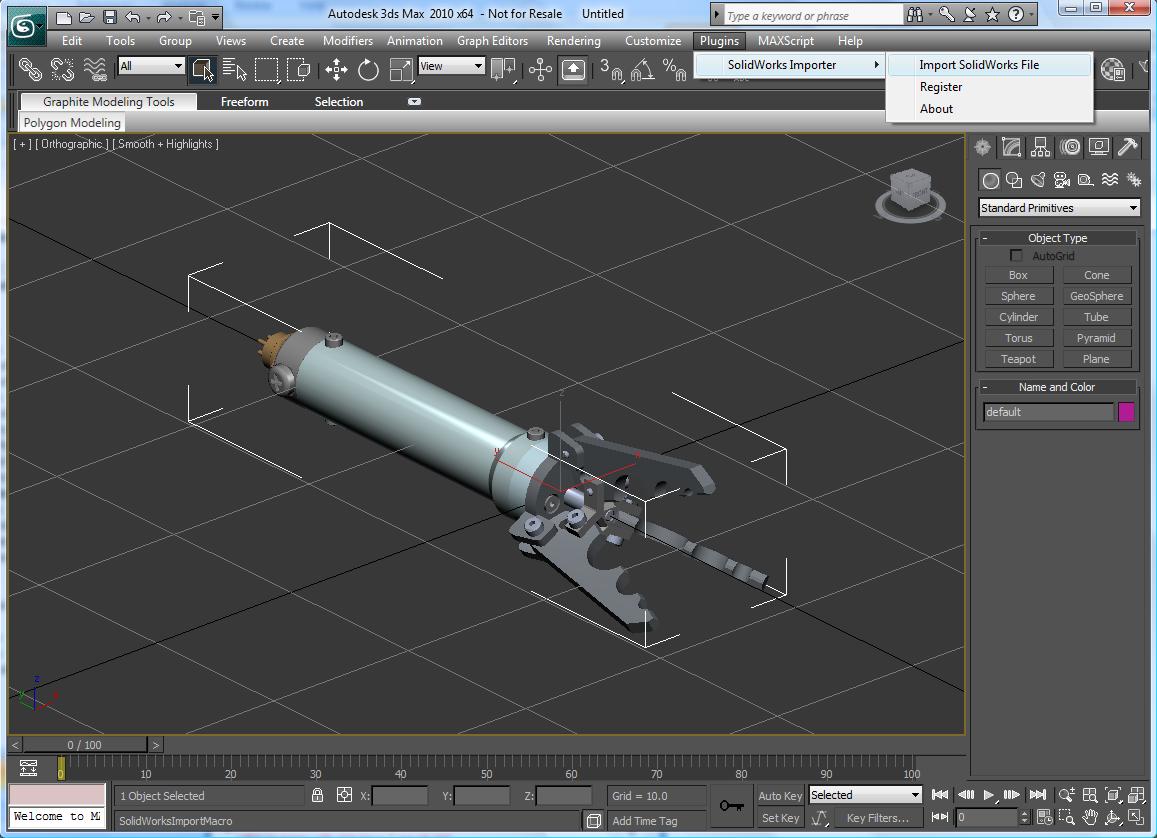Open the Hierarchy command panel
This screenshot has width=1157, height=838.
click(x=1040, y=148)
